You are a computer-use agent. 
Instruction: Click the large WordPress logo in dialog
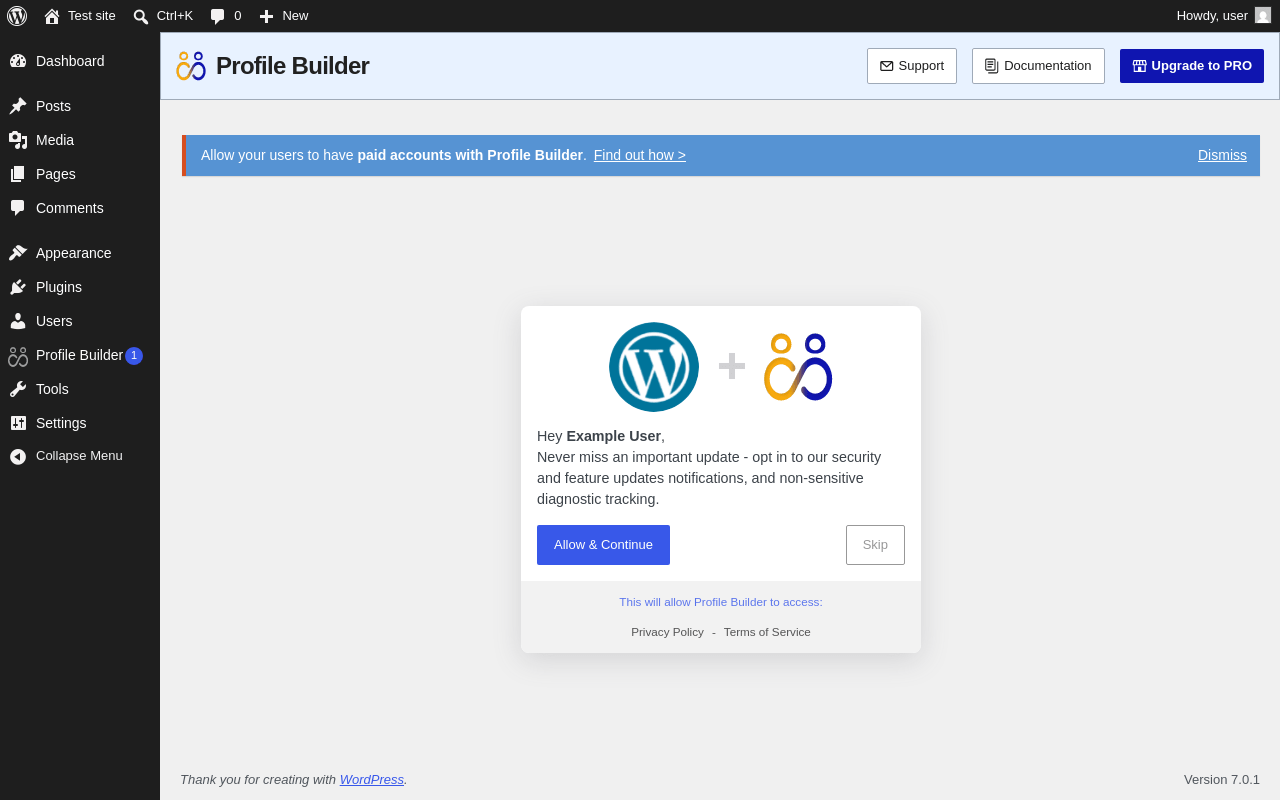click(x=654, y=367)
